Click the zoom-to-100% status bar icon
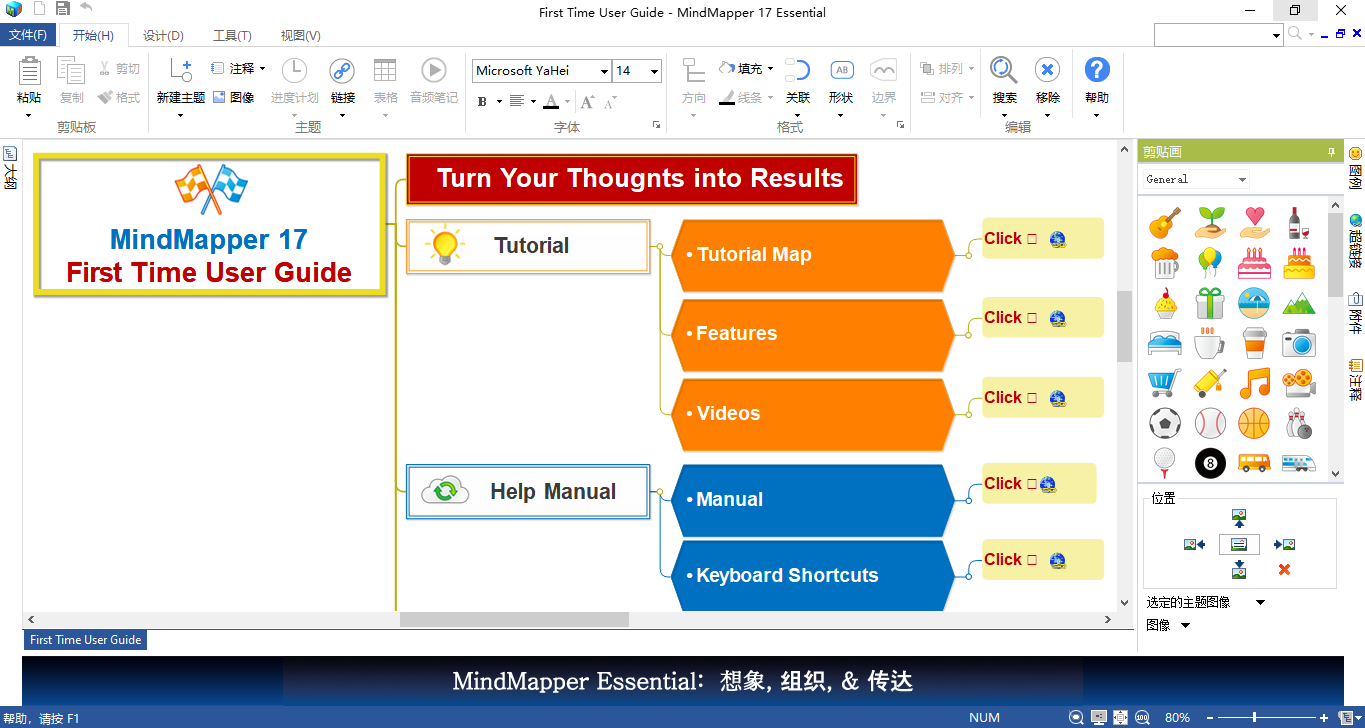This screenshot has height=728, width=1365. (1142, 718)
